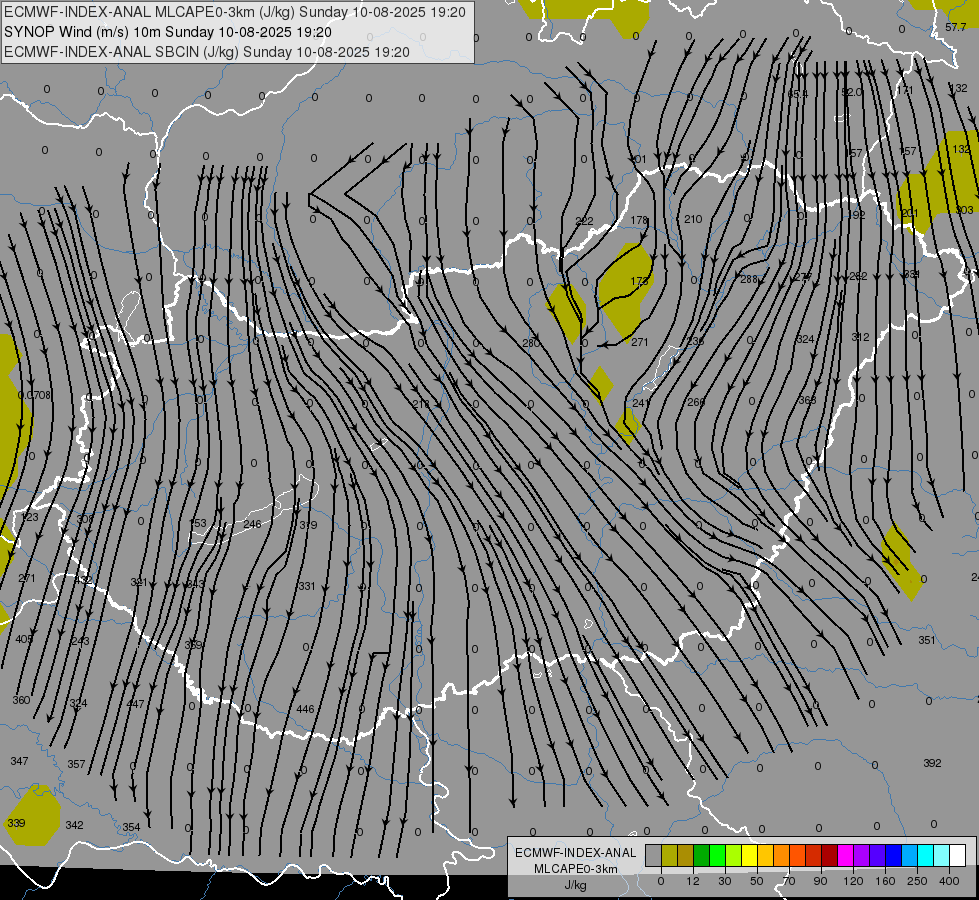
Task: Select the 351 map value
Action: tap(927, 640)
